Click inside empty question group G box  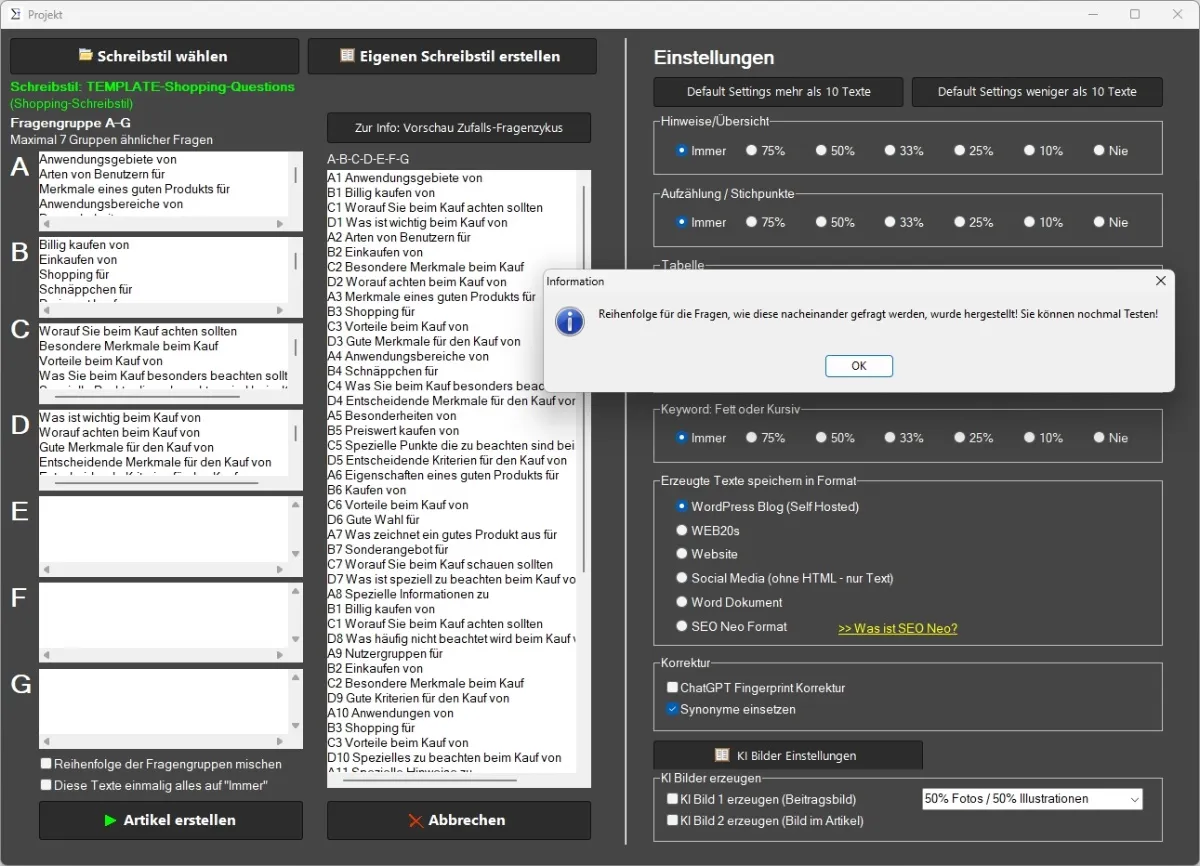(x=163, y=702)
